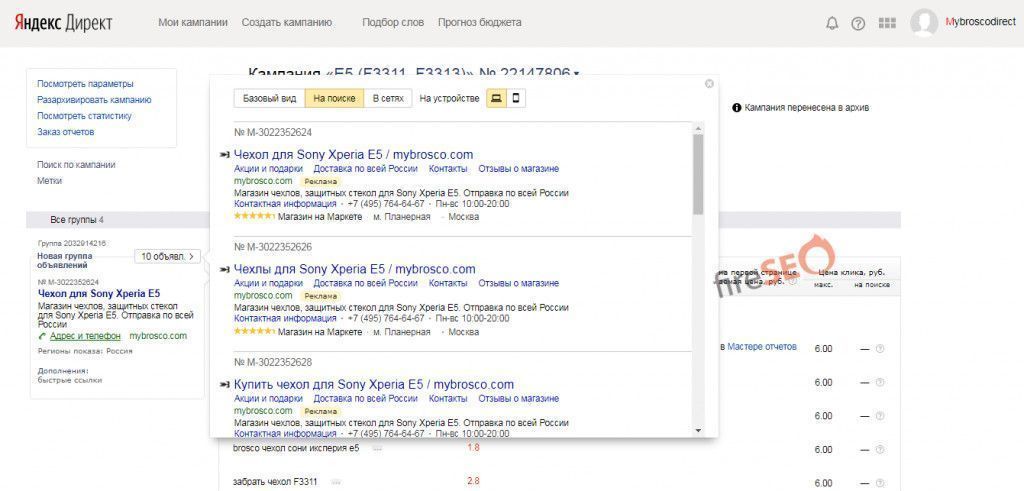This screenshot has width=1024, height=491.
Task: Select the В сетях preview tab
Action: tap(388, 98)
